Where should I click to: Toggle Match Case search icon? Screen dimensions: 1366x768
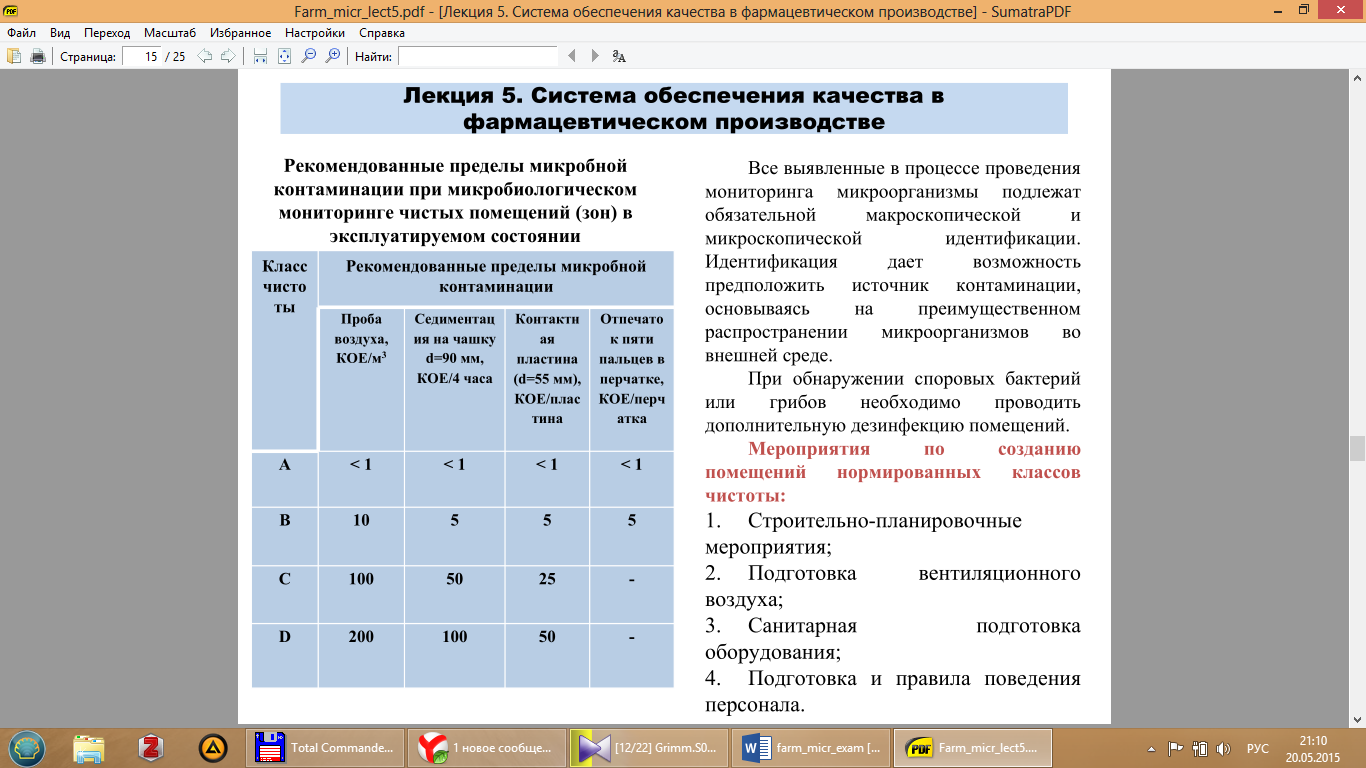click(619, 56)
